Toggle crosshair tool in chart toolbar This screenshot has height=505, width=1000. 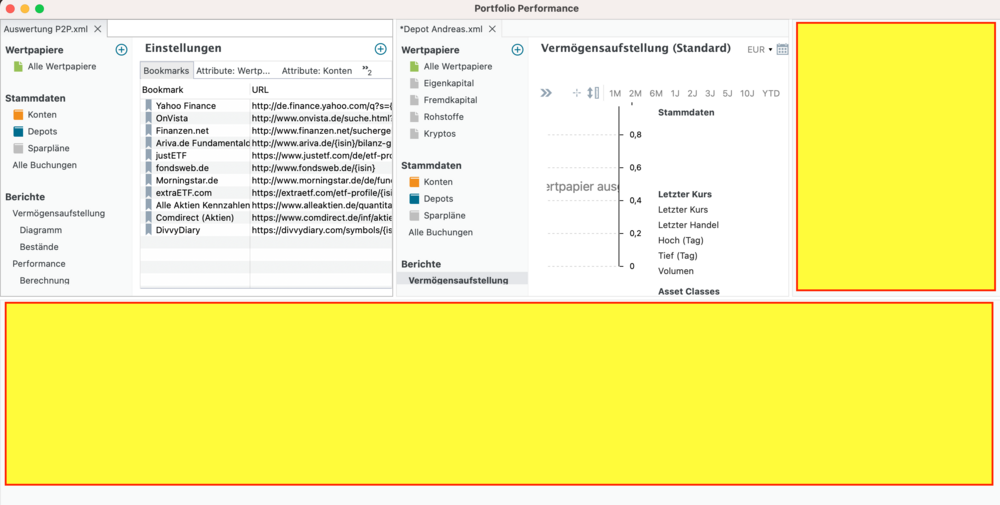tap(577, 93)
